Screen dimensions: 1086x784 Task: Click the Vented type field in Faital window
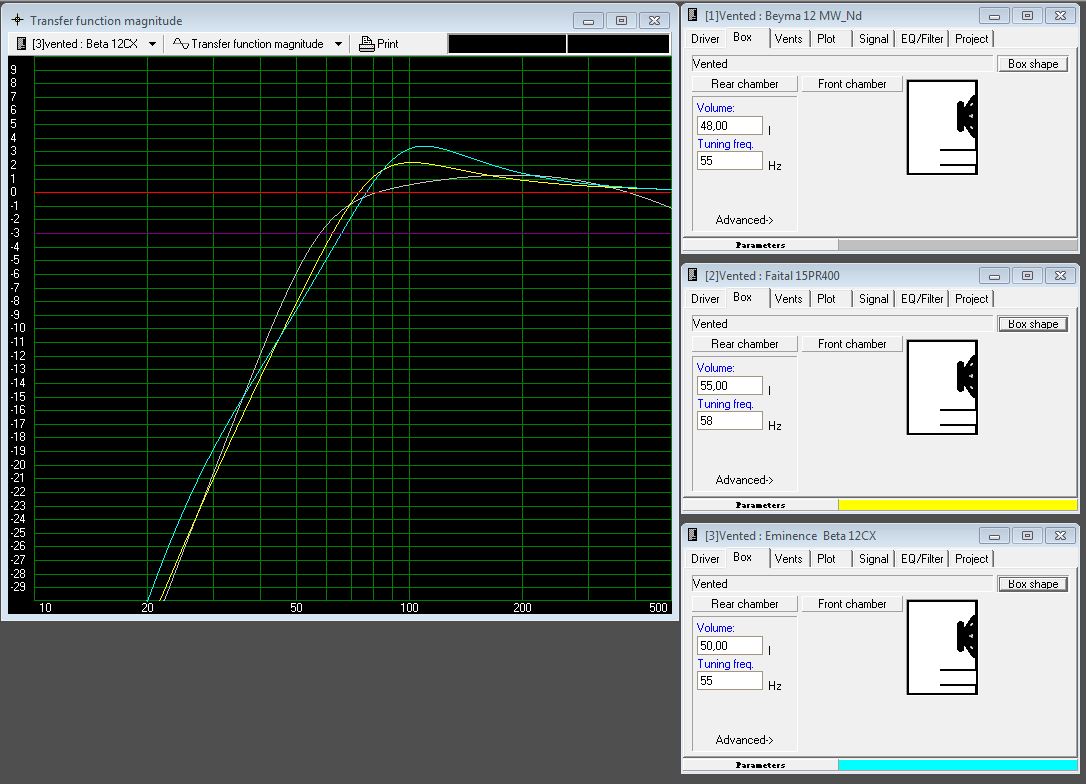click(x=842, y=323)
